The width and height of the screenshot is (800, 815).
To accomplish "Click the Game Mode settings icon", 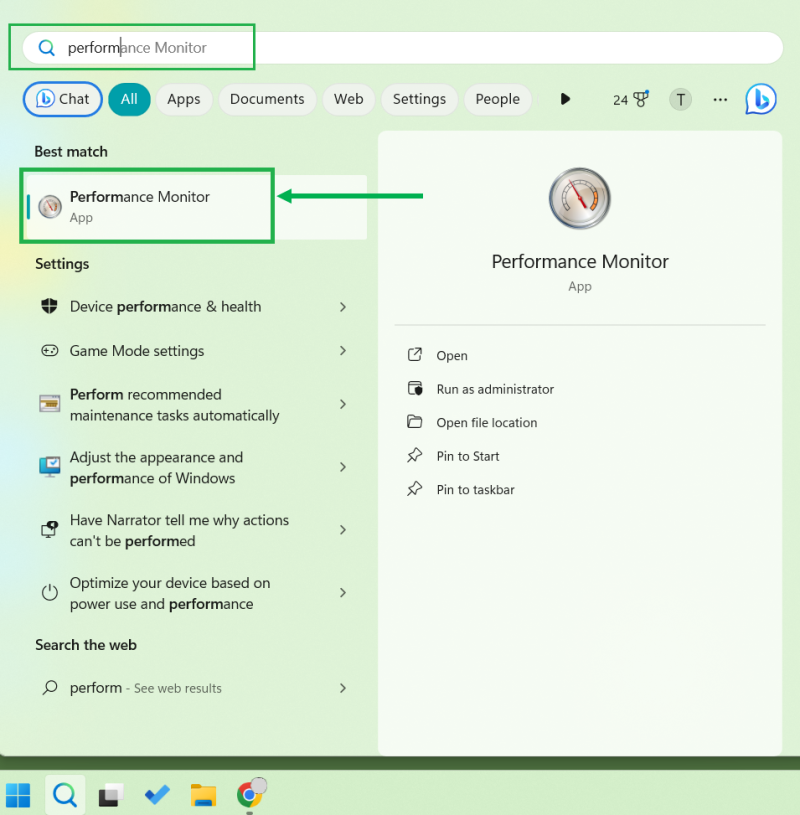I will click(x=49, y=351).
